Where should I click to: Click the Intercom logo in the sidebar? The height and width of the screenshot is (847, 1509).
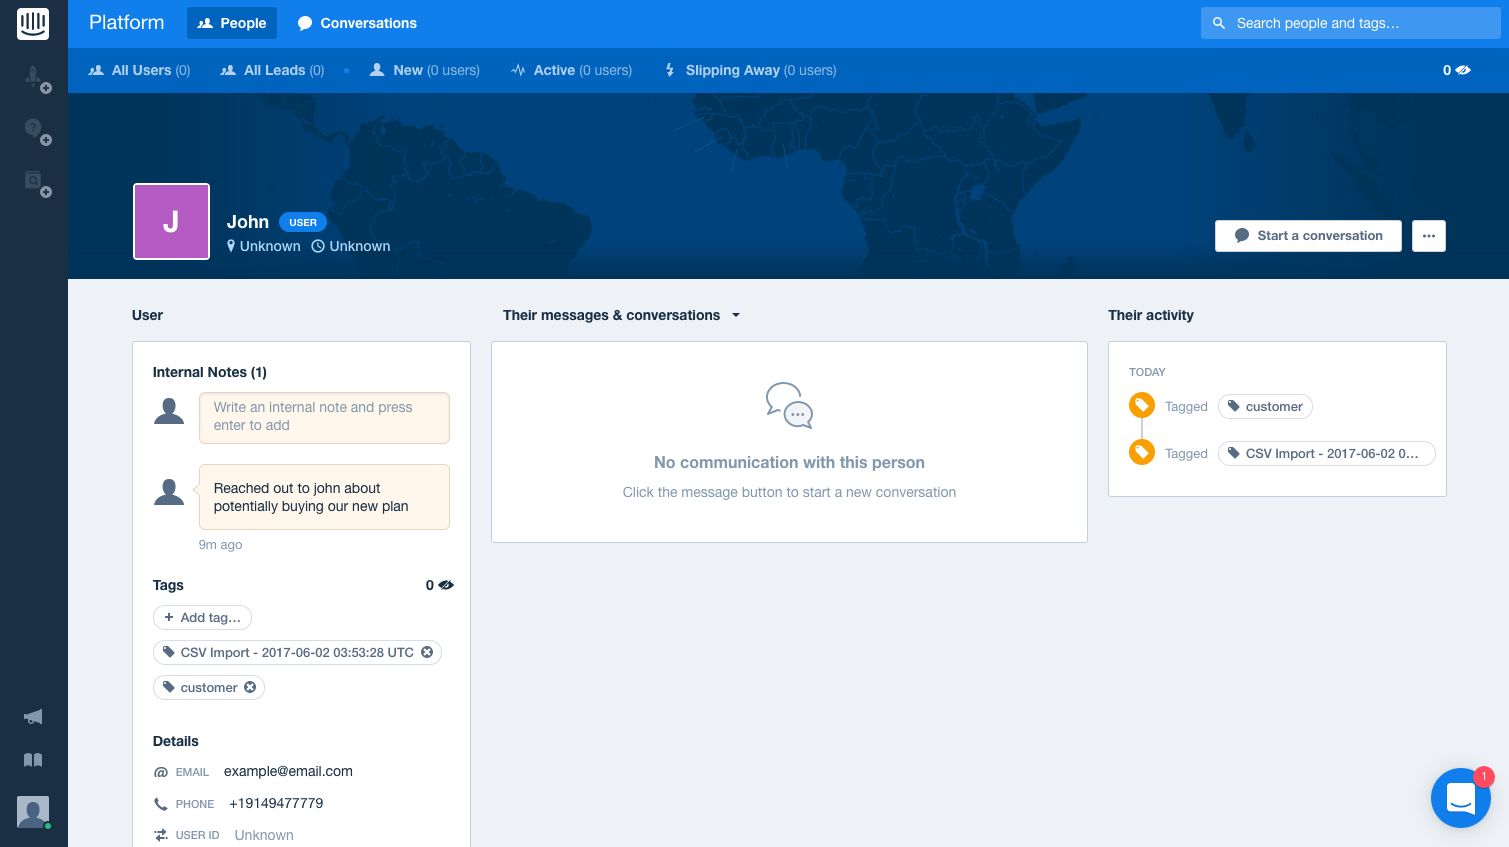33,23
